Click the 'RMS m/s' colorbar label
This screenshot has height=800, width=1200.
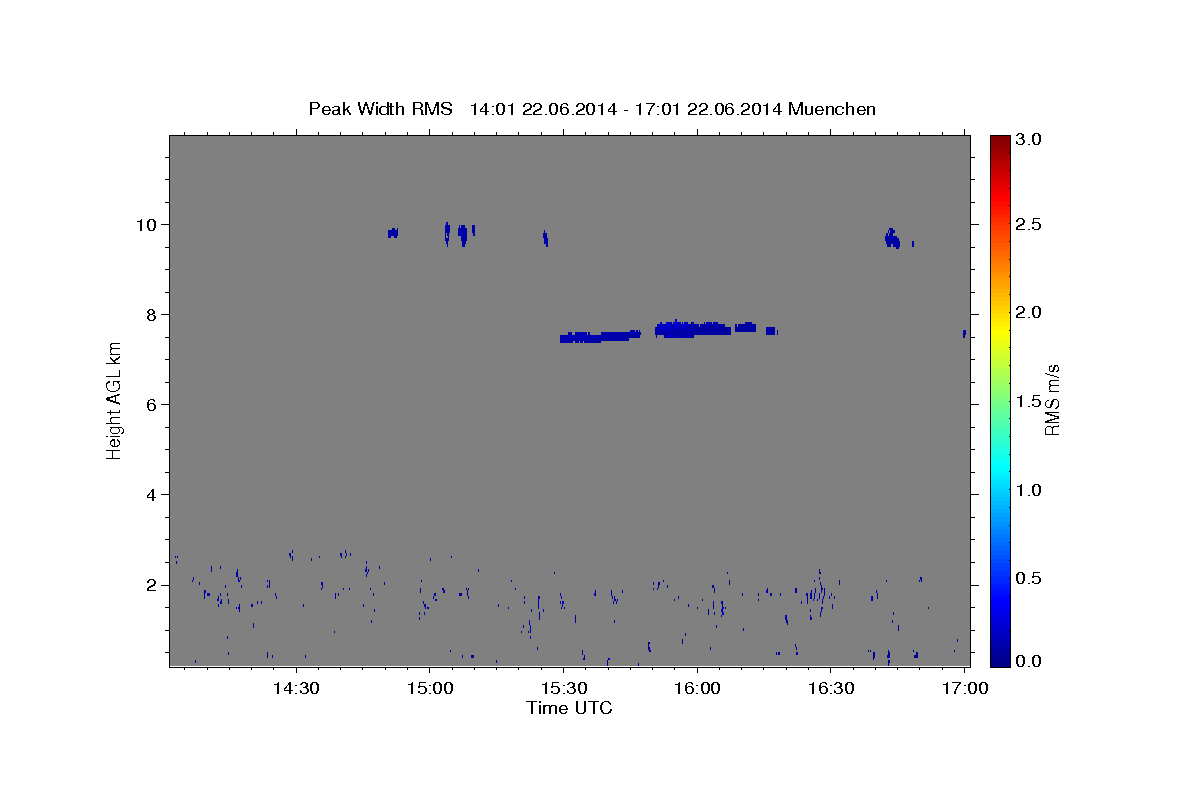1052,401
